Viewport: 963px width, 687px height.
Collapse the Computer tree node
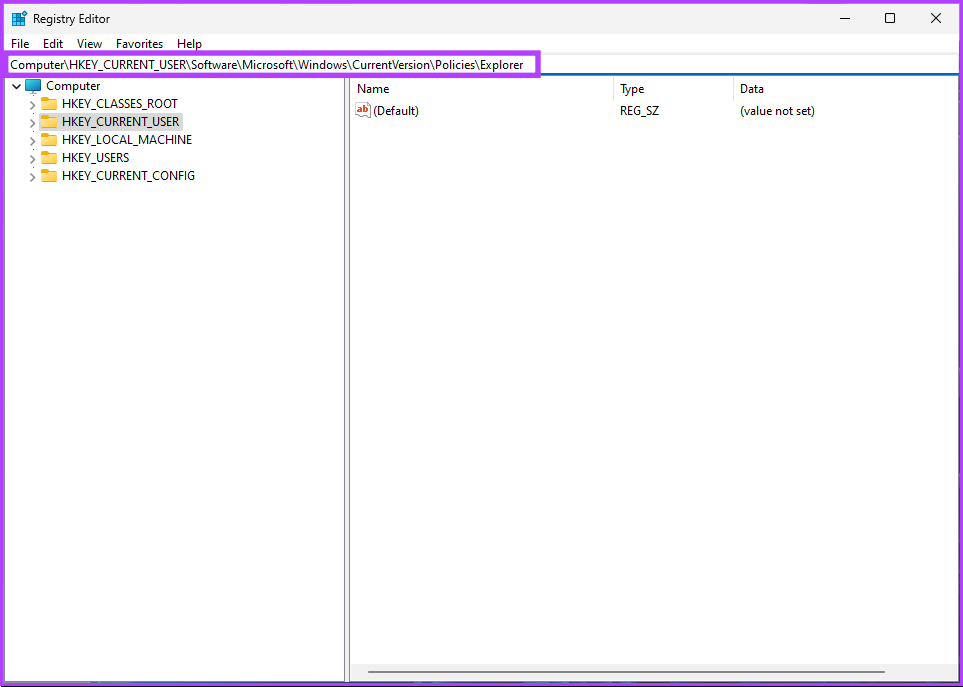(17, 87)
